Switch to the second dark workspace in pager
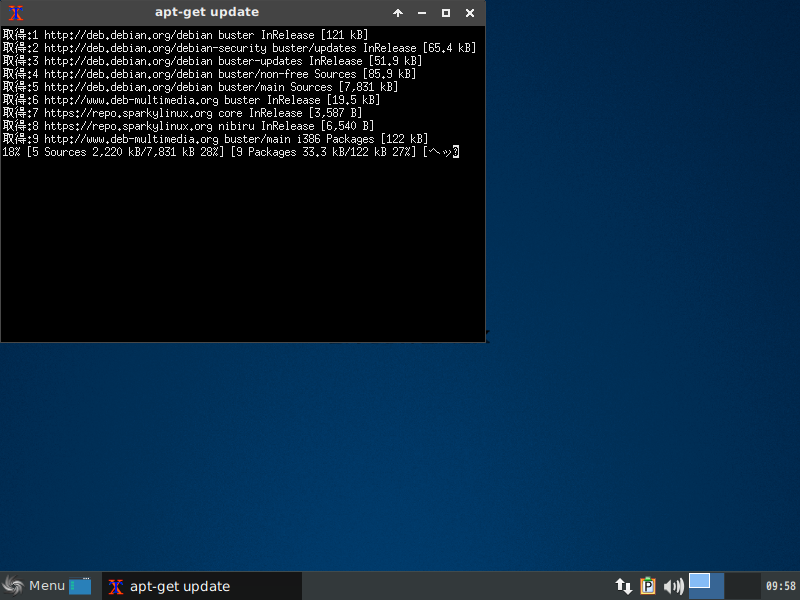 pos(742,586)
